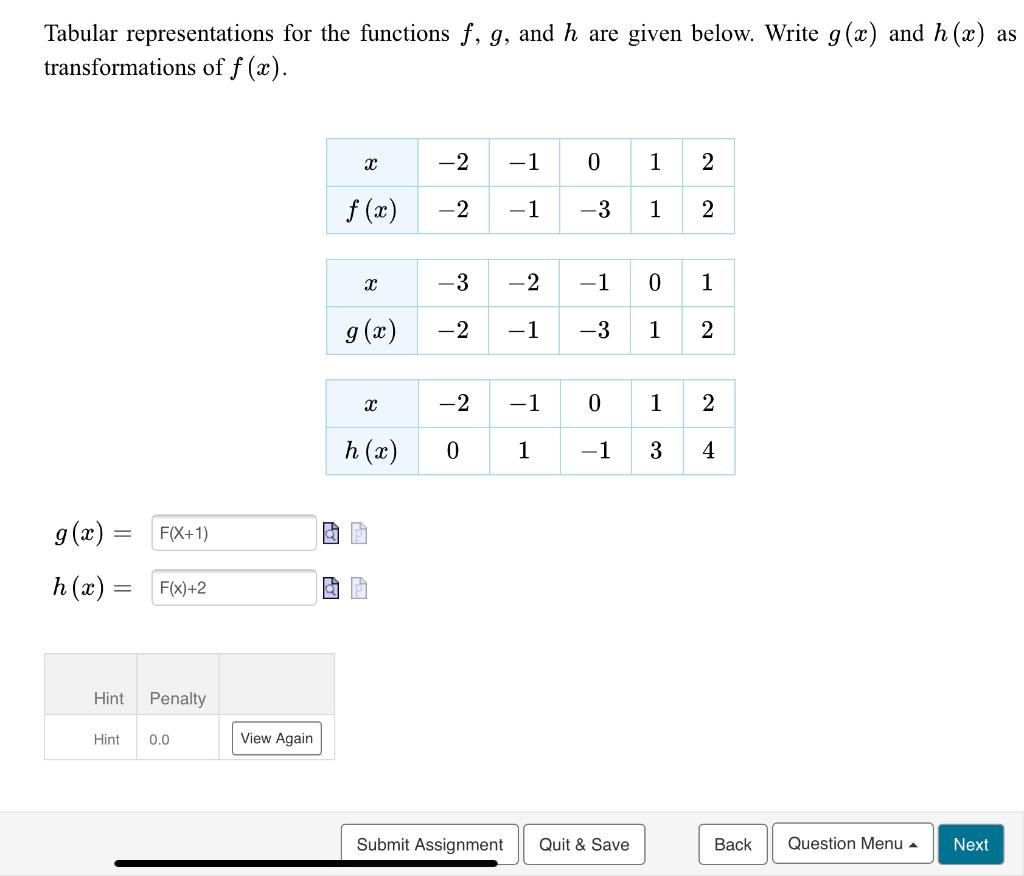Expand the Question Menu dropdown
This screenshot has width=1024, height=876.
click(x=852, y=844)
